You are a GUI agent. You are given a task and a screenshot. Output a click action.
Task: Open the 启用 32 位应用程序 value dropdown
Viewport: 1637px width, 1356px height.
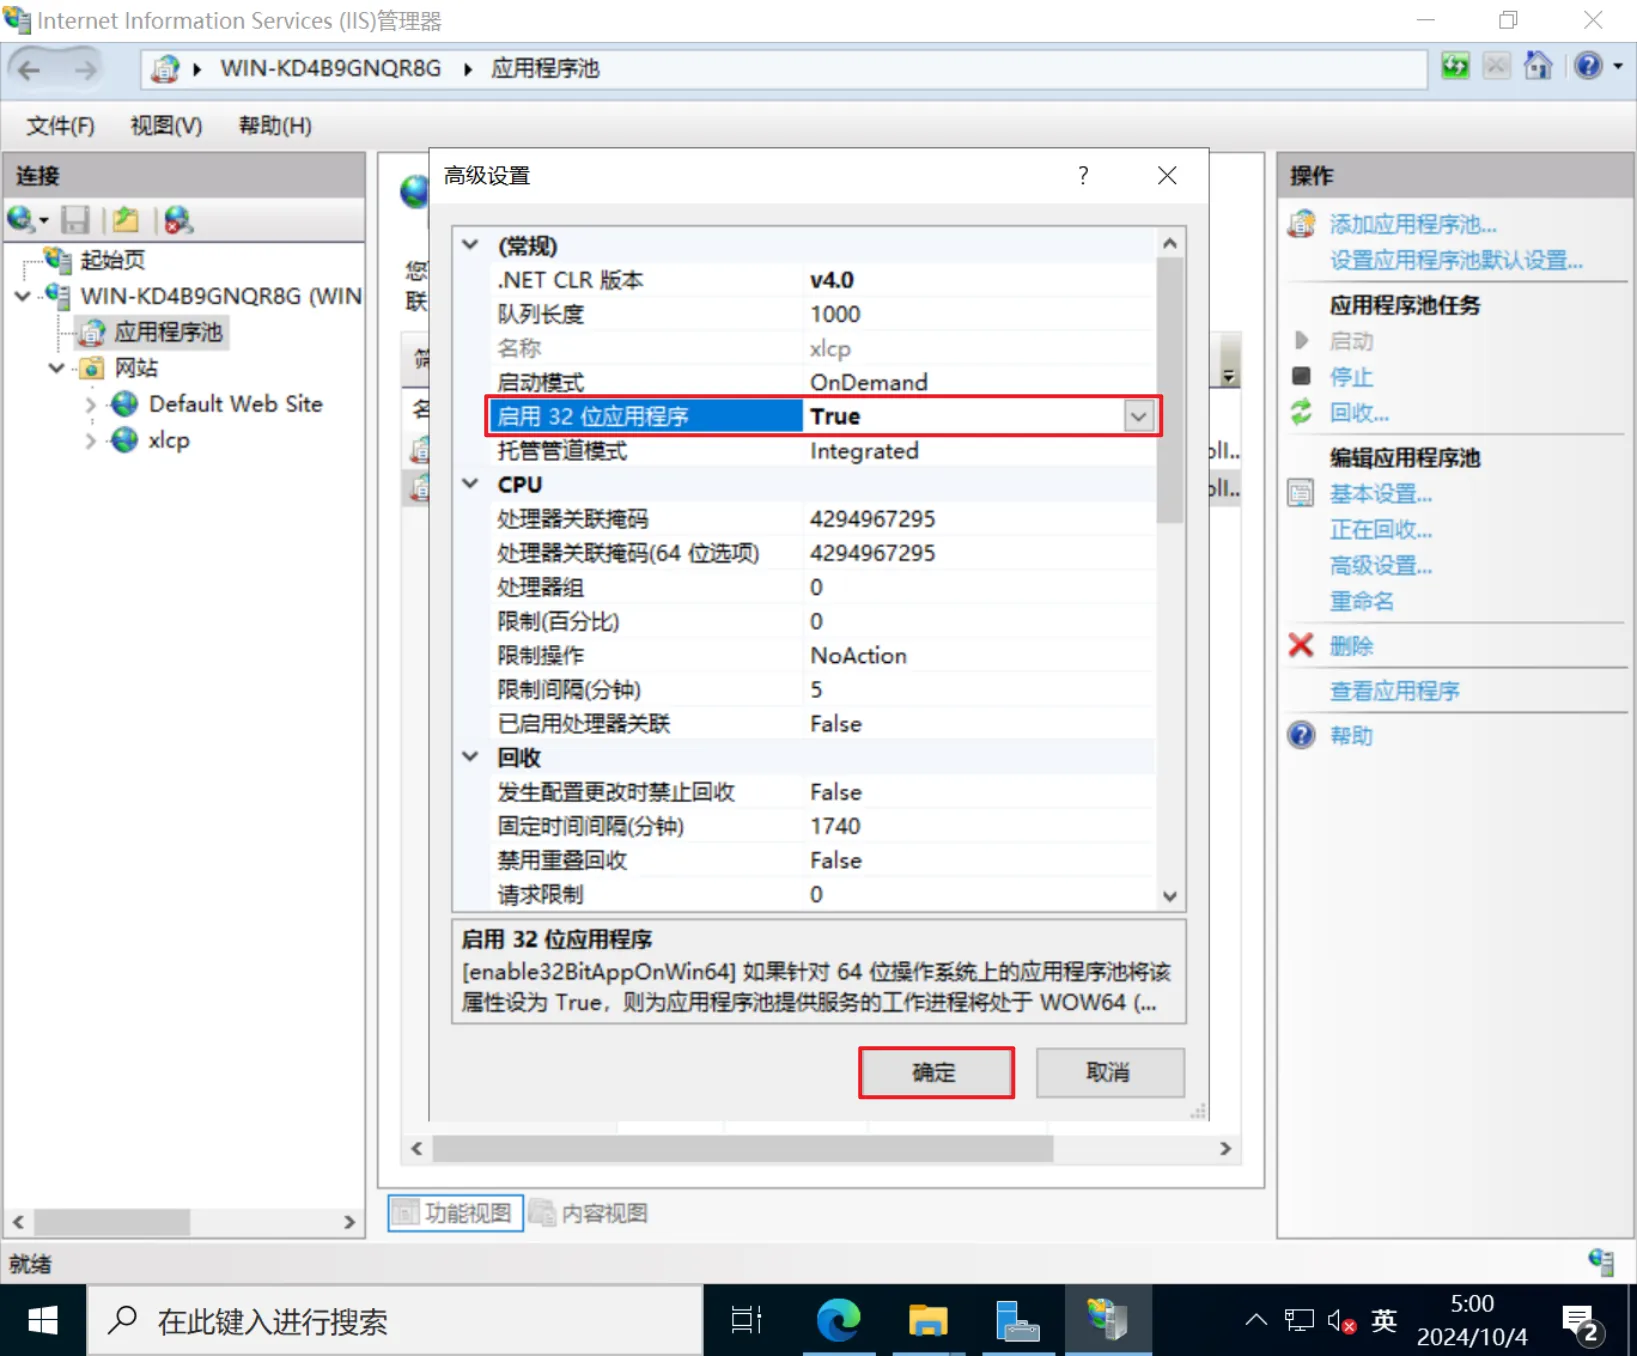pos(1138,416)
